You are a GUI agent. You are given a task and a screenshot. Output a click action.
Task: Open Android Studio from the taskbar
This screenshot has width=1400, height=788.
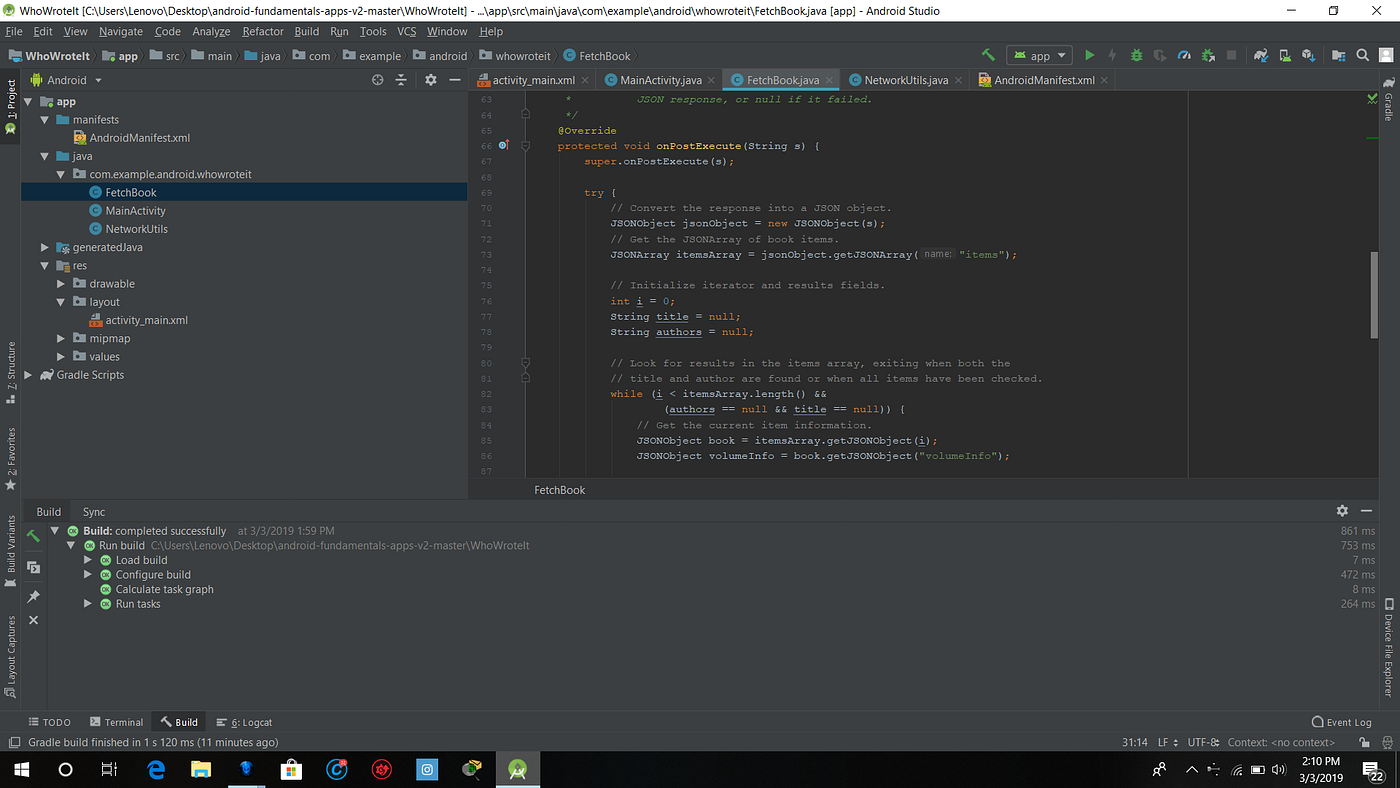[518, 769]
